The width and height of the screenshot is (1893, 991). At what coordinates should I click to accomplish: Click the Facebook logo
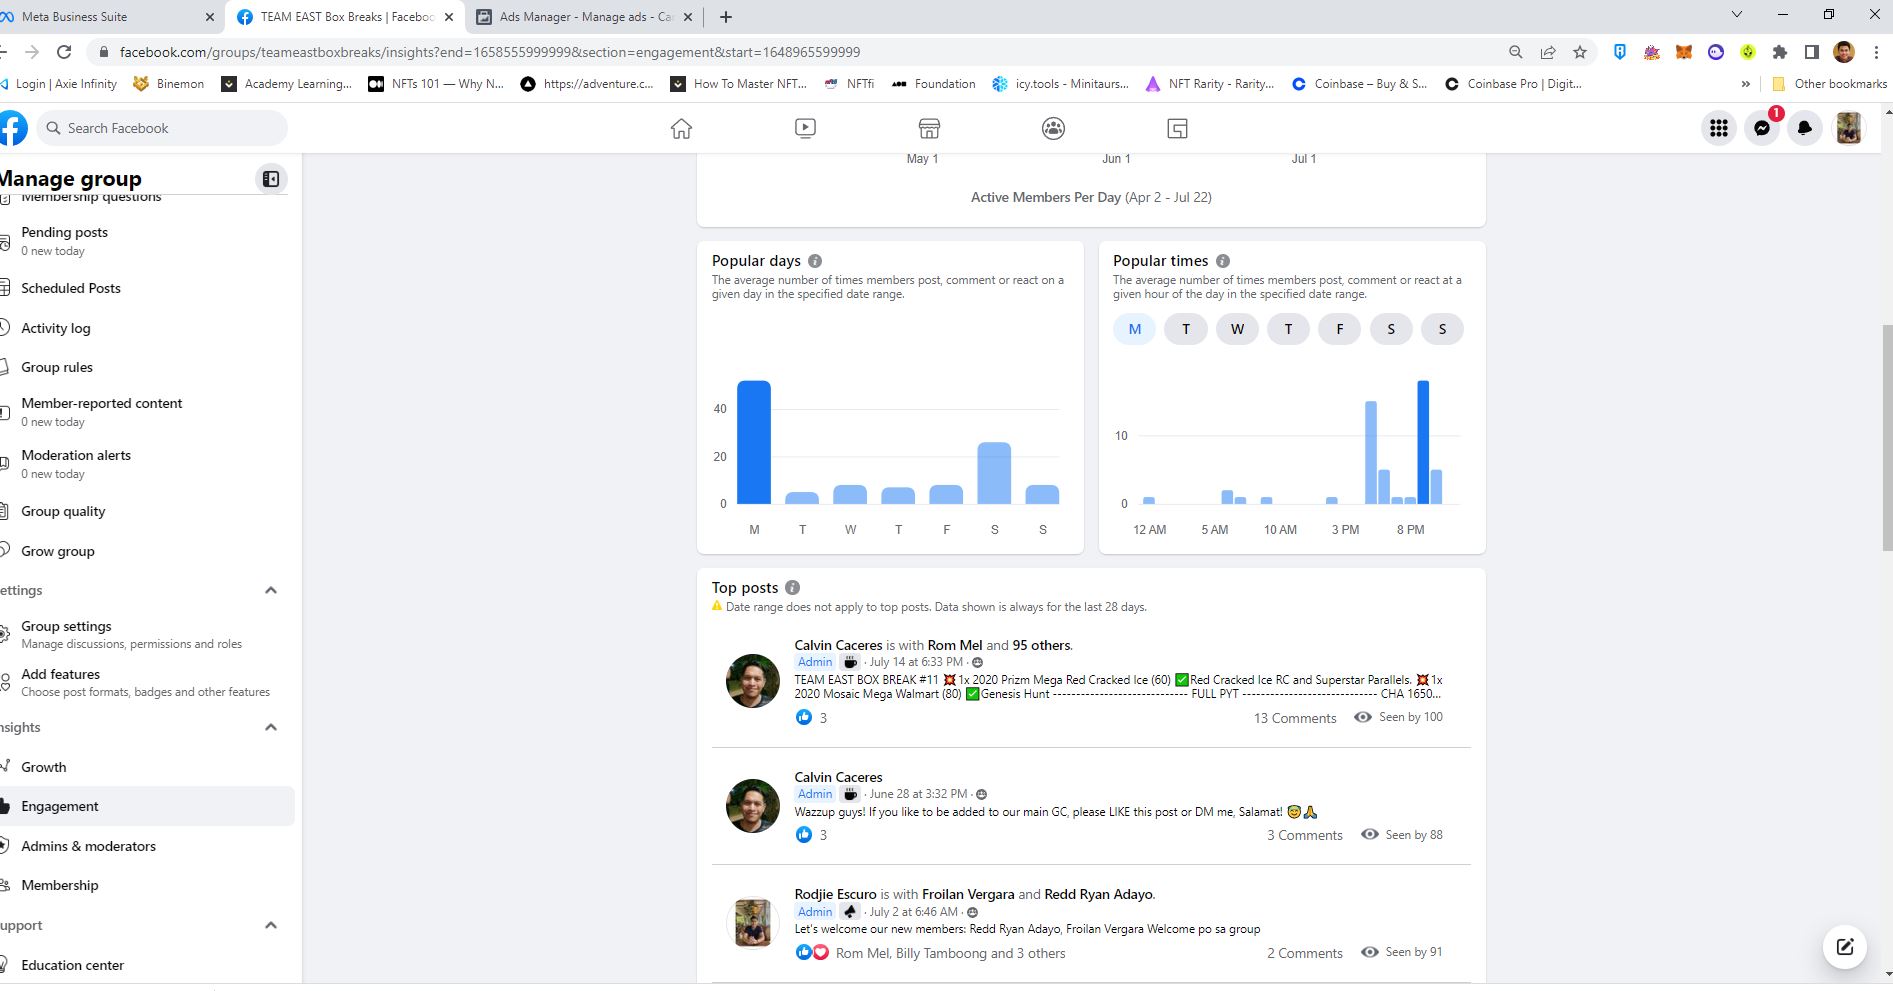click(12, 128)
